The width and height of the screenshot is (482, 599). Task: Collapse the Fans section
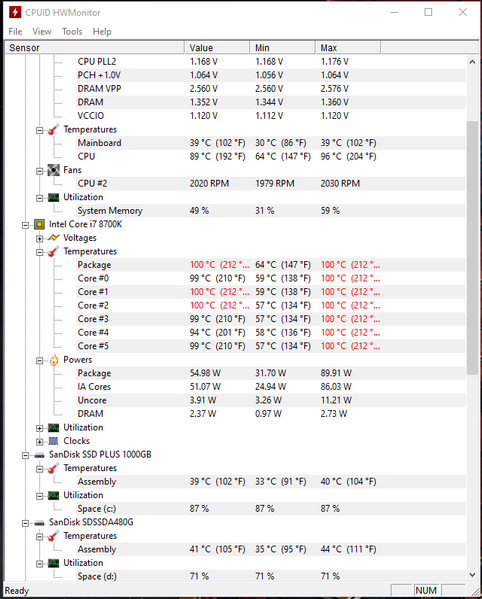click(x=39, y=171)
